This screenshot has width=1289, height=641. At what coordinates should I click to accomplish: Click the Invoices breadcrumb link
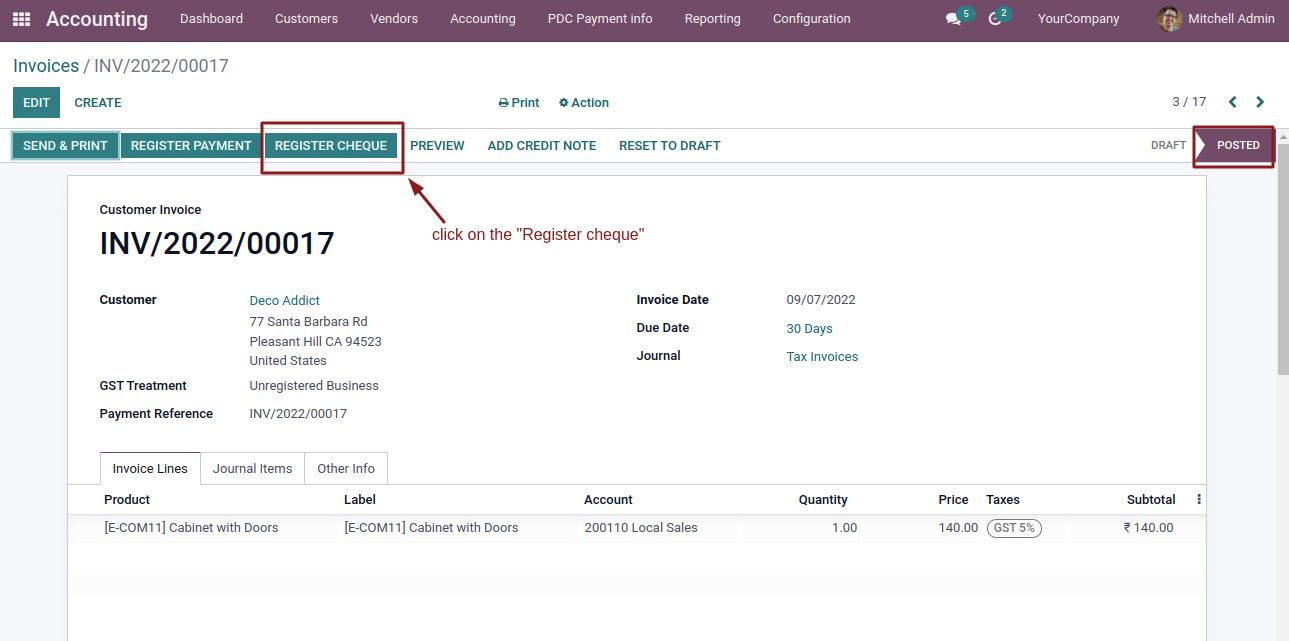pos(46,66)
